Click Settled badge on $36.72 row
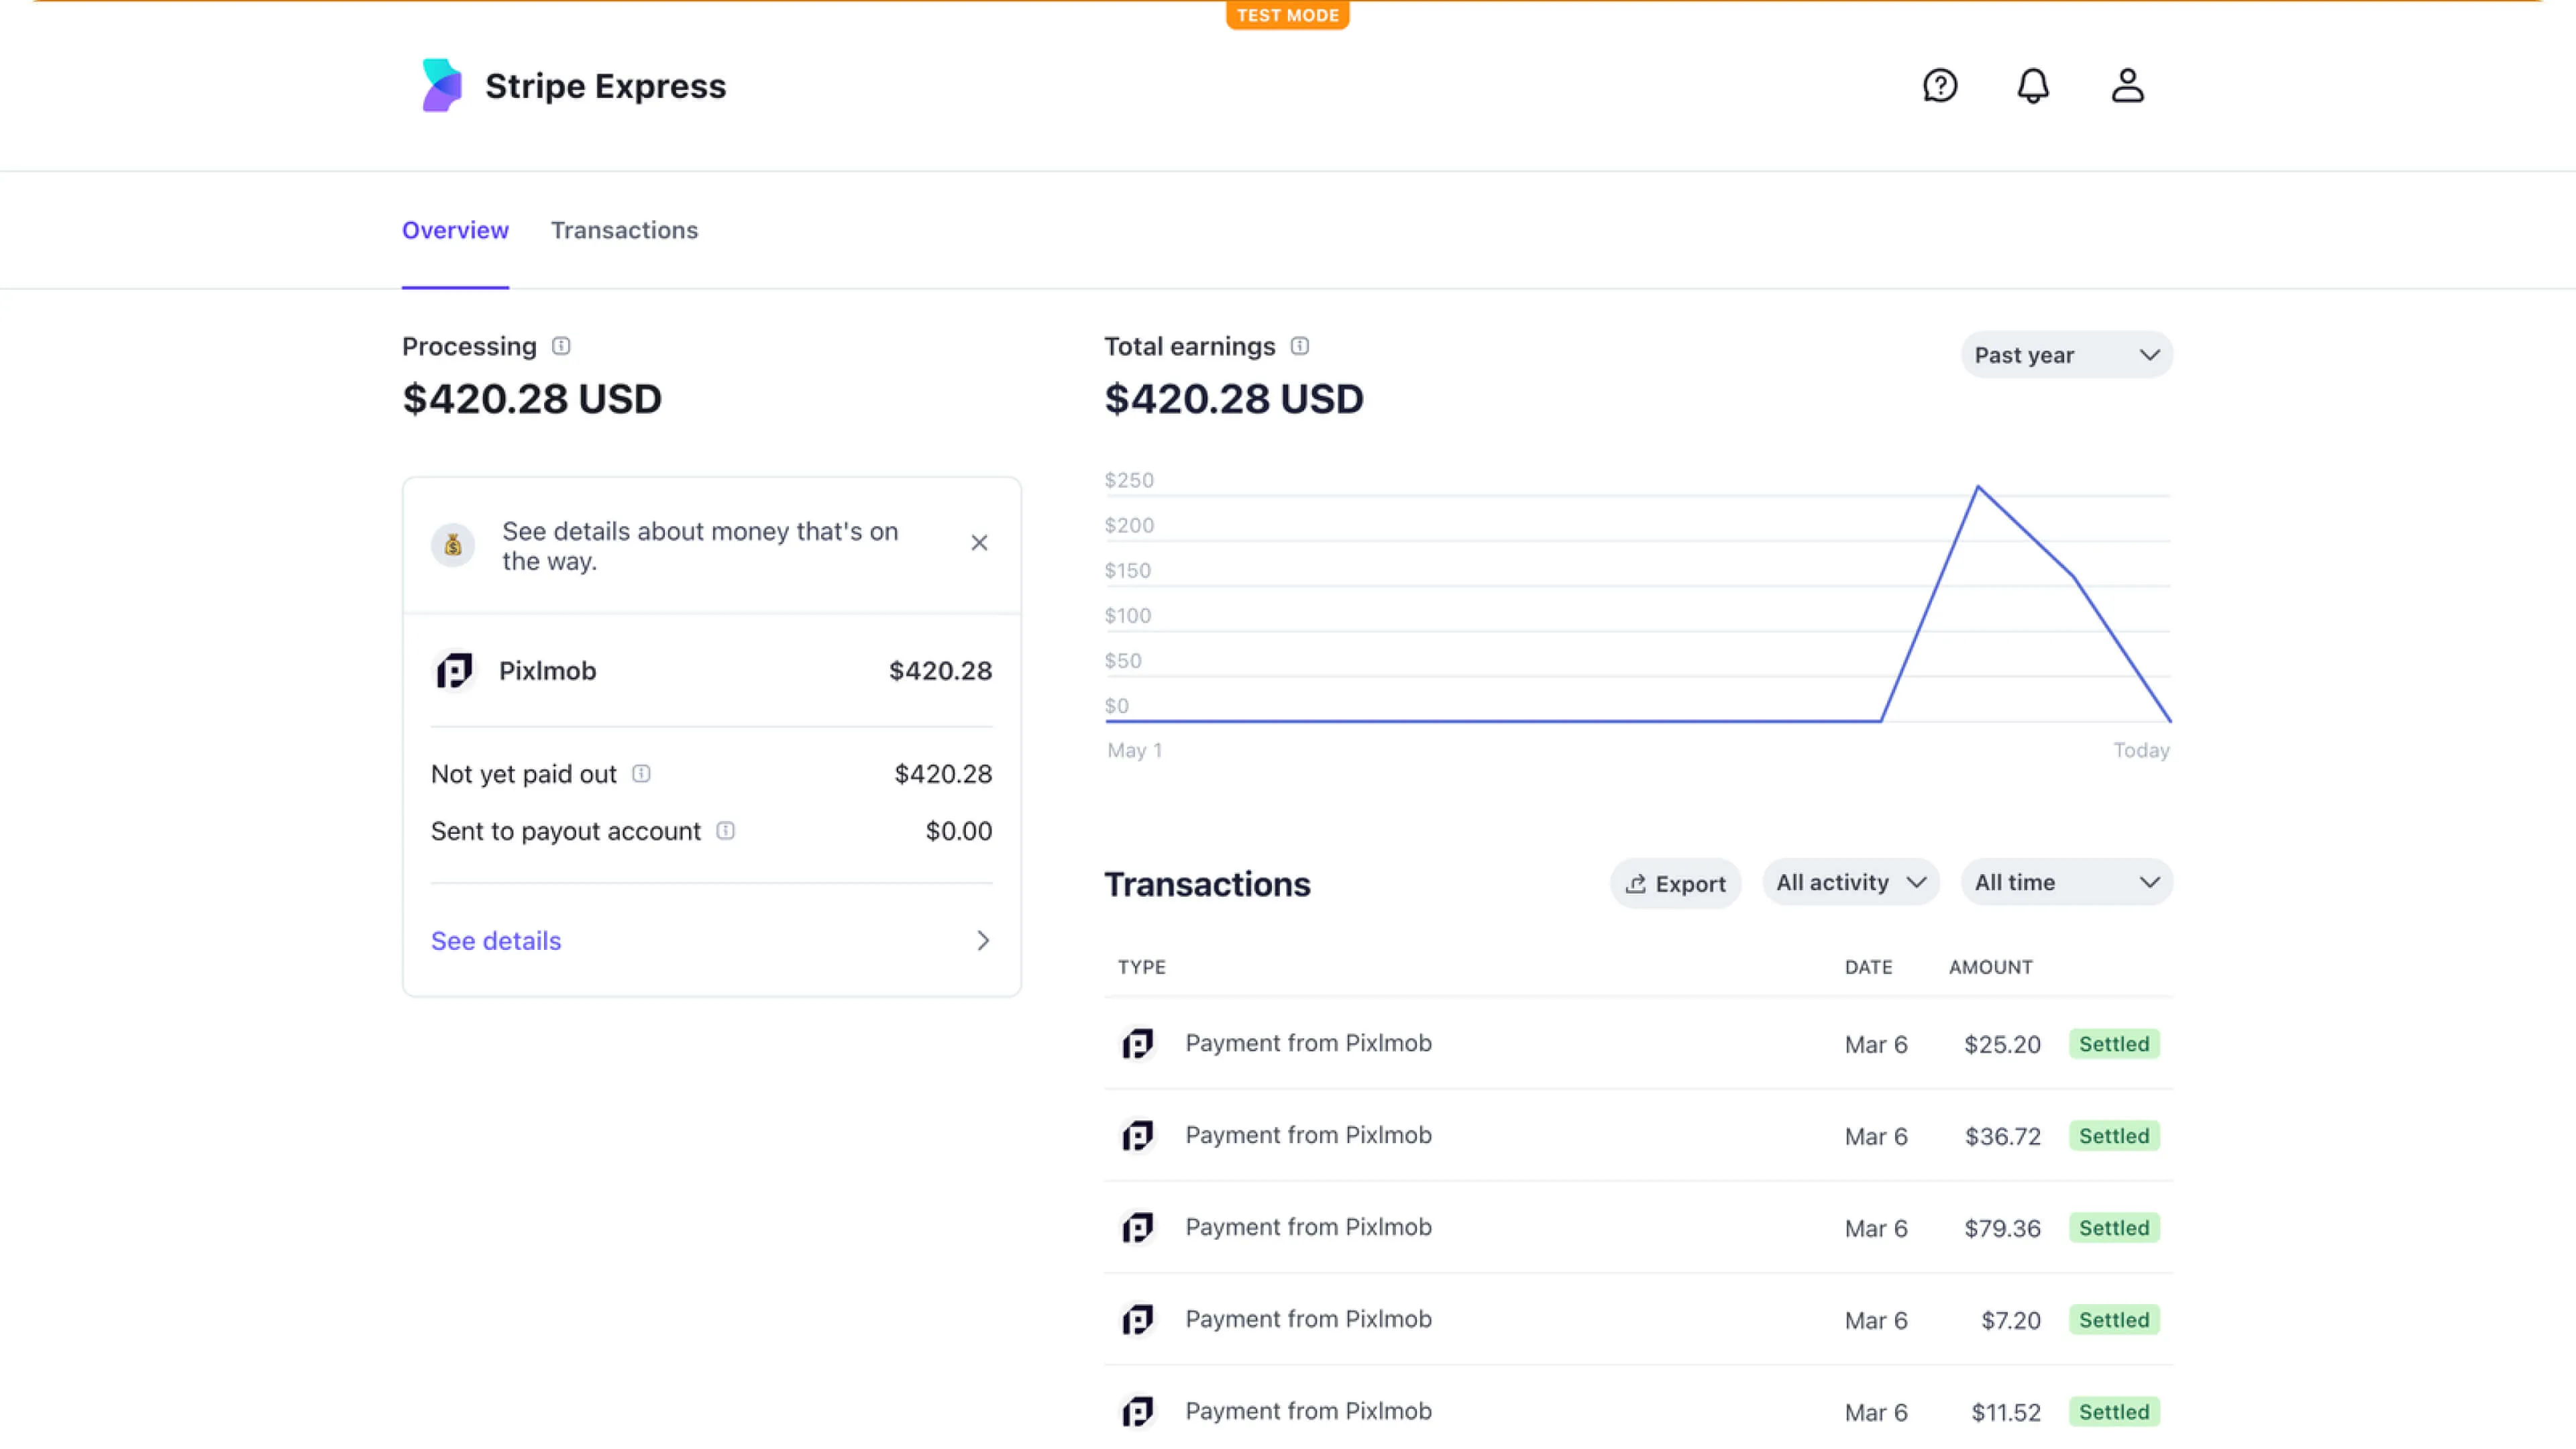Viewport: 2576px width, 1449px height. pos(2114,1136)
